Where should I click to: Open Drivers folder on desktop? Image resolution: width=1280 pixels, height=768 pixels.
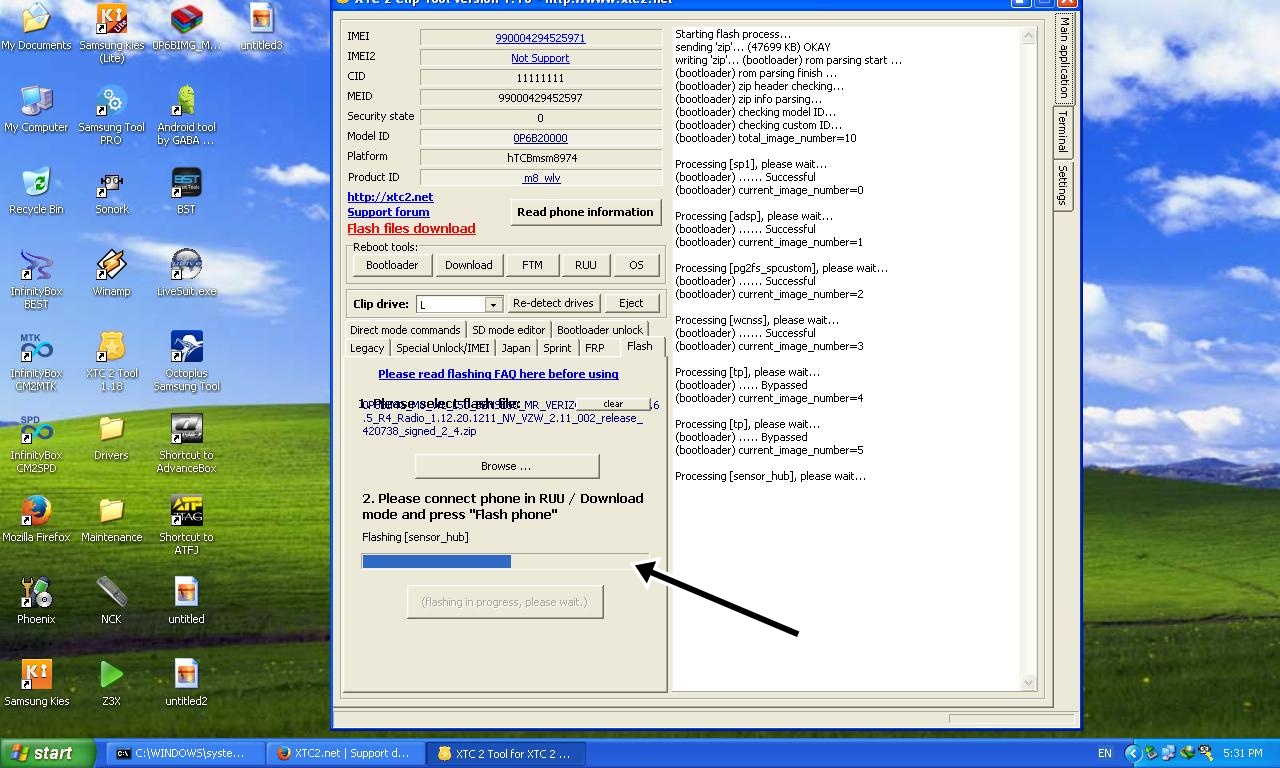tap(111, 436)
